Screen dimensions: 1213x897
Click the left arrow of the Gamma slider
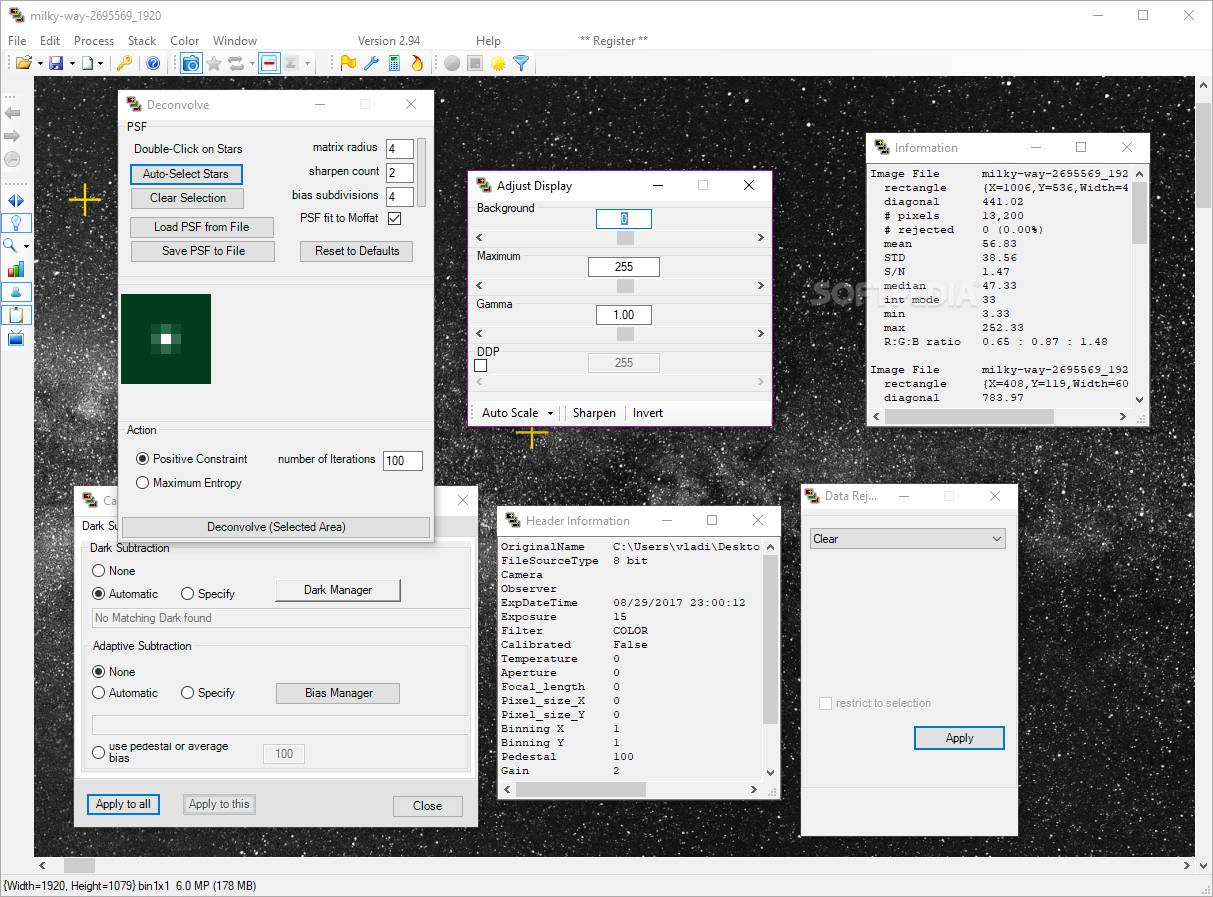(x=479, y=334)
